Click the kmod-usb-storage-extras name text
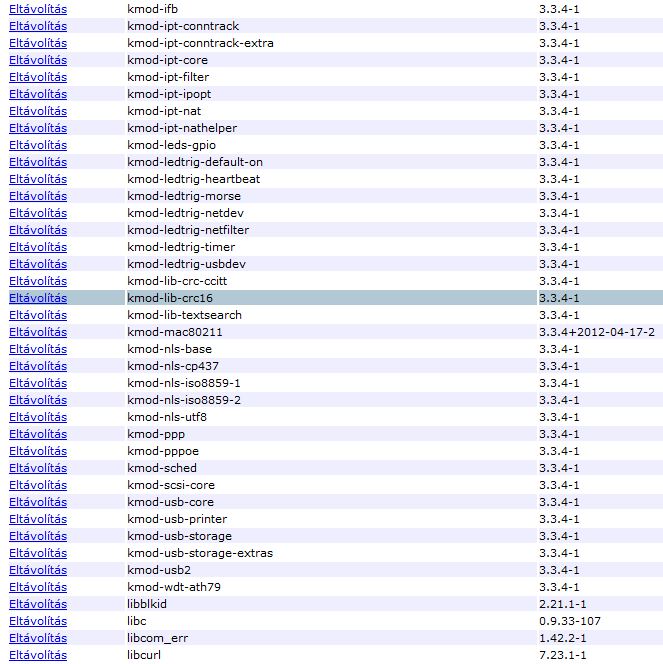Screen dimensions: 663x664 pyautogui.click(x=200, y=553)
